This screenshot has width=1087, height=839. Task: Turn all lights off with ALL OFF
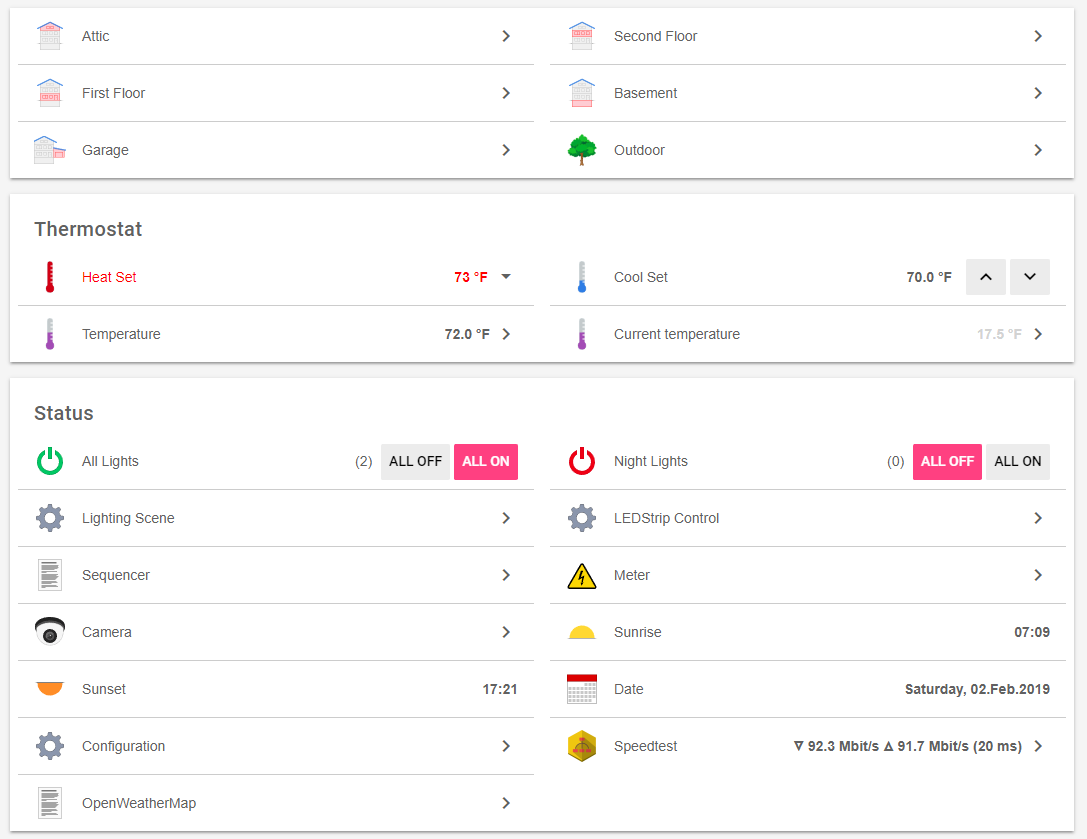pyautogui.click(x=415, y=462)
